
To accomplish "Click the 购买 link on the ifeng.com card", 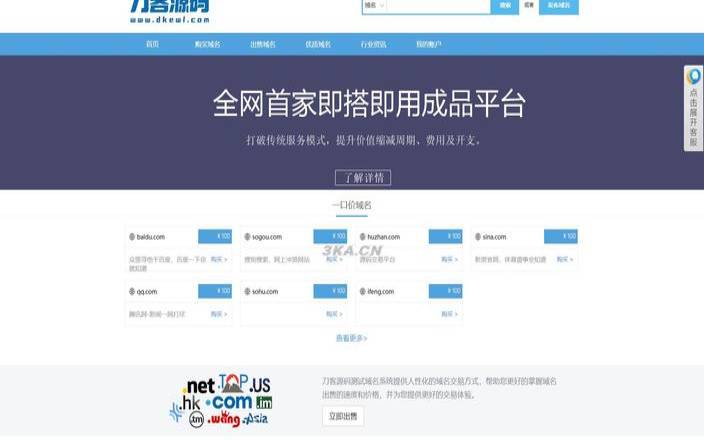I will point(449,314).
